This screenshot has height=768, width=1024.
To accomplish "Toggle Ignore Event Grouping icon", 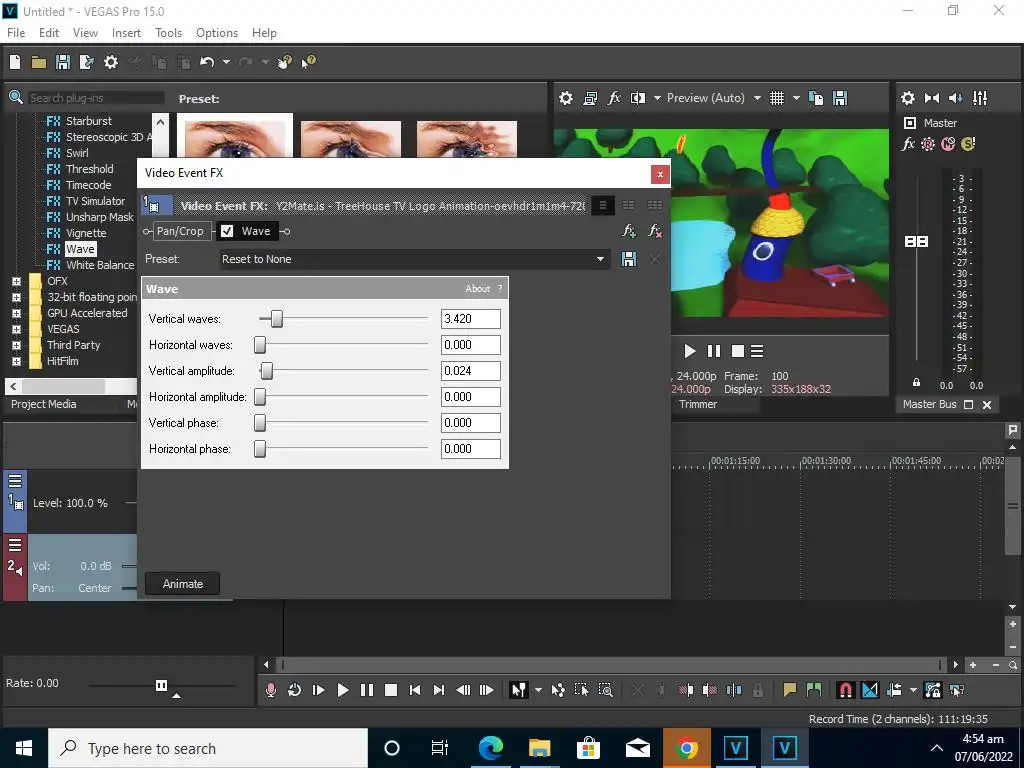I will tap(957, 690).
